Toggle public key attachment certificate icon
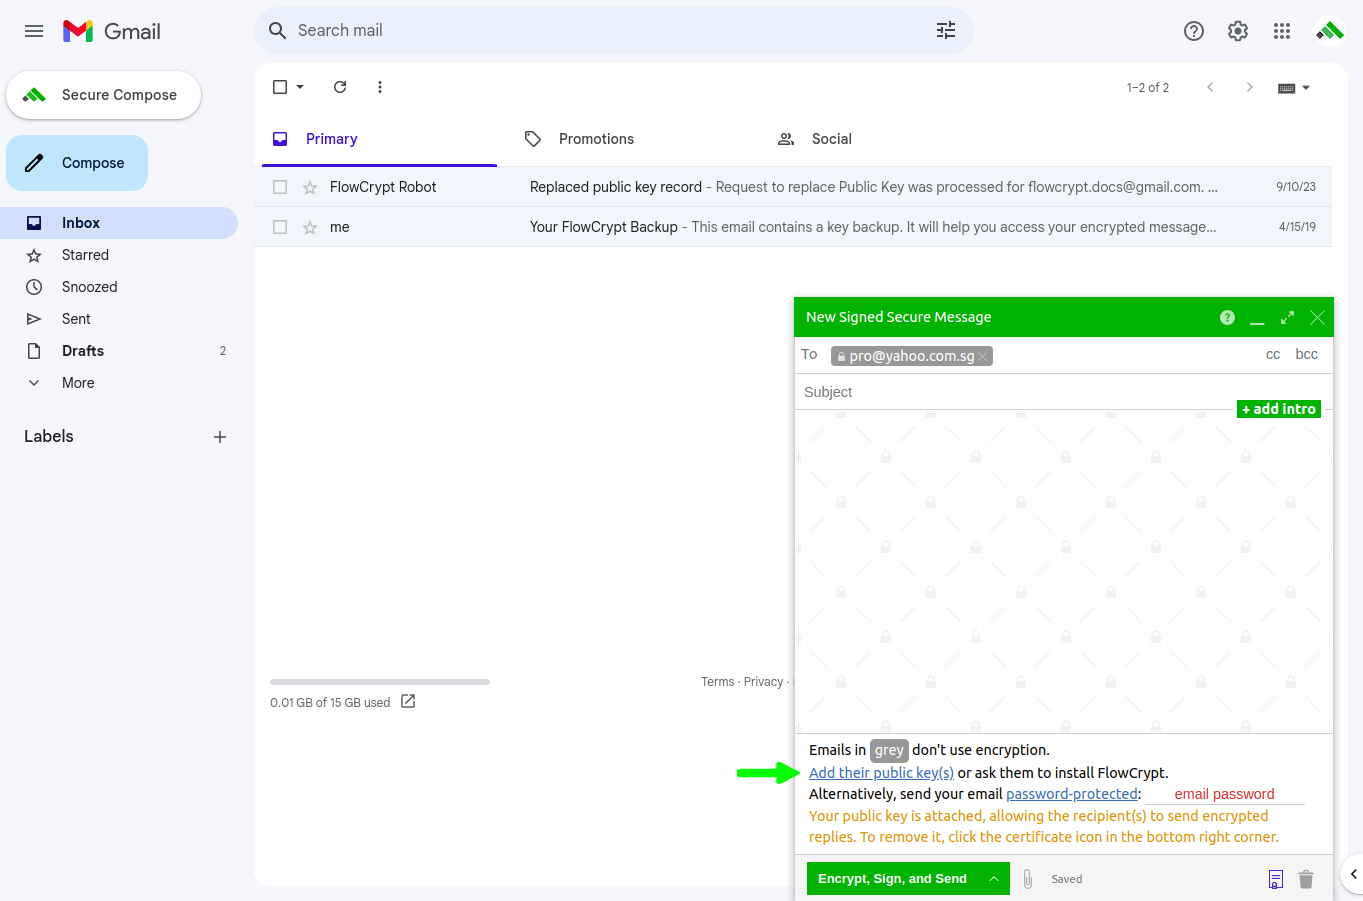The height and width of the screenshot is (901, 1363). tap(1276, 879)
